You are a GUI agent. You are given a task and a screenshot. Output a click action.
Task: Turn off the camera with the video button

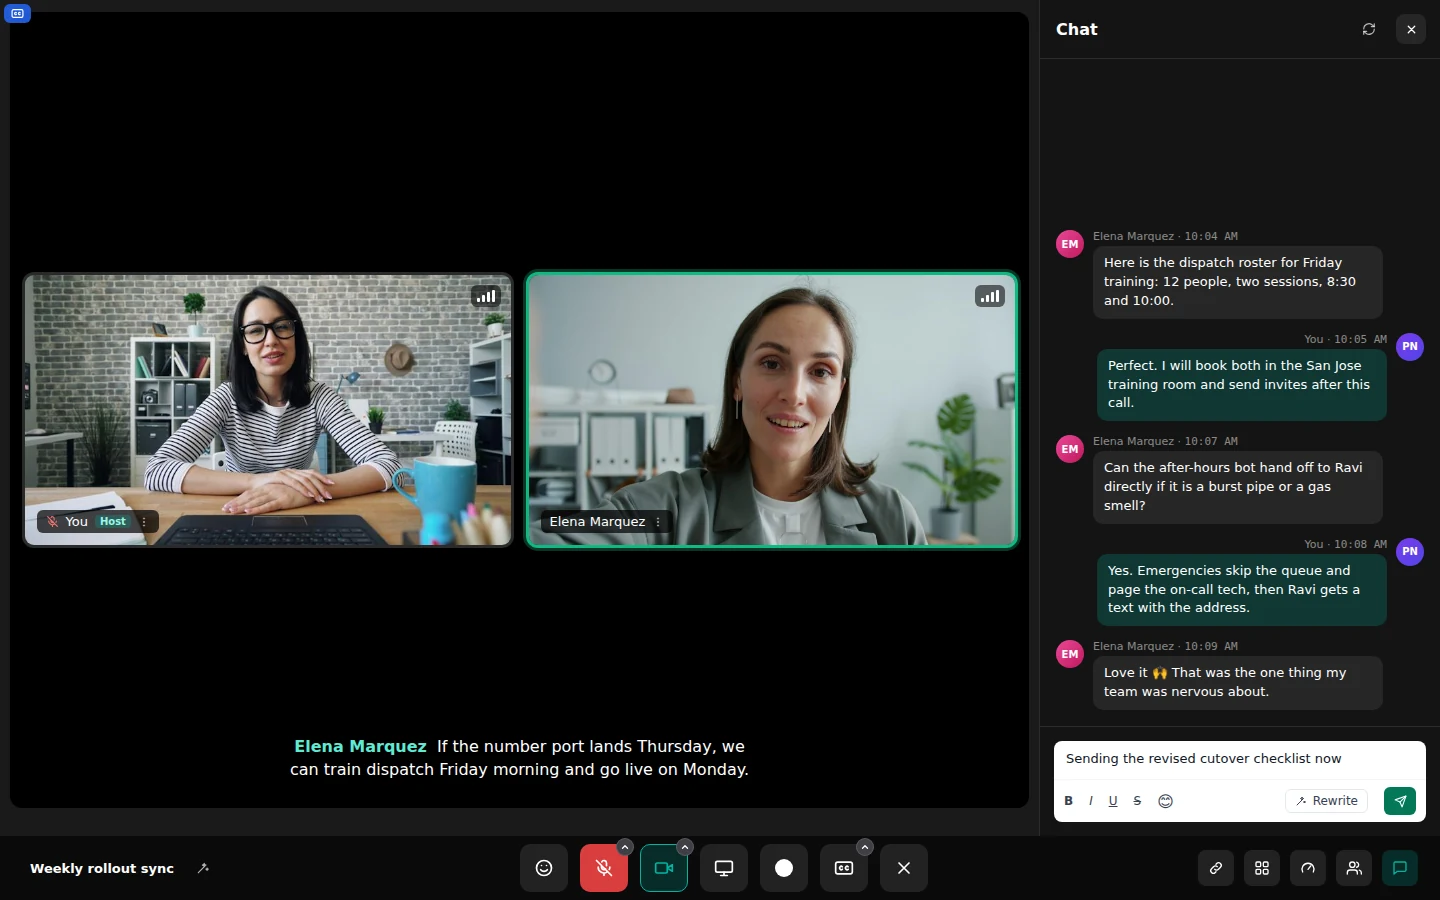(664, 868)
